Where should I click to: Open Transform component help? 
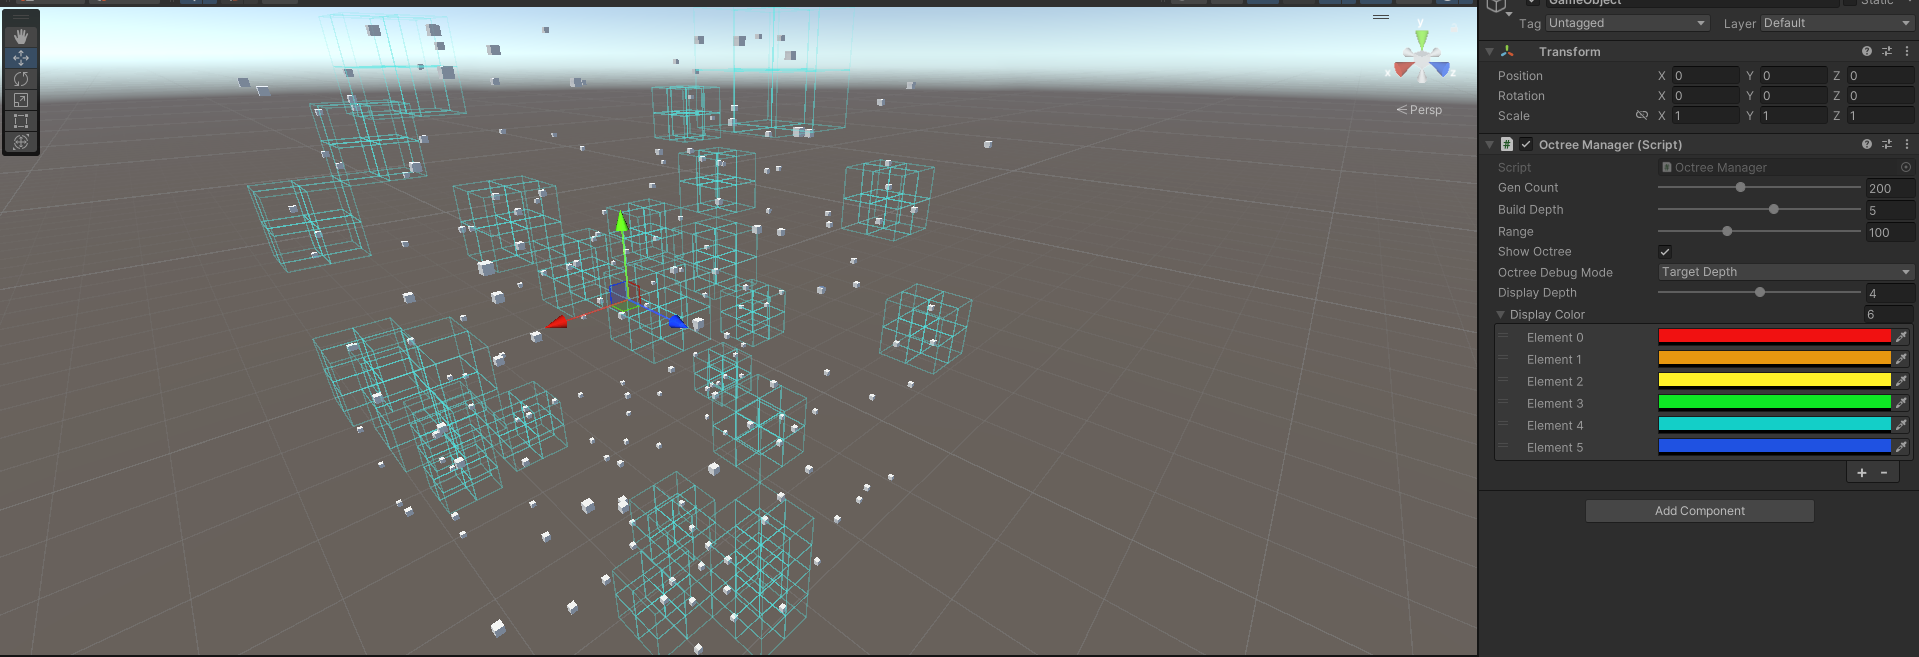pos(1866,51)
